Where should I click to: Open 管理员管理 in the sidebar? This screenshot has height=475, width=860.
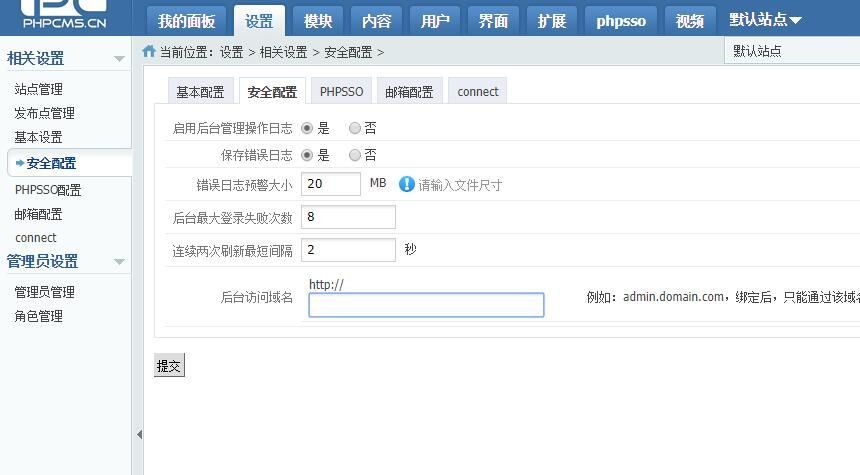coord(44,292)
